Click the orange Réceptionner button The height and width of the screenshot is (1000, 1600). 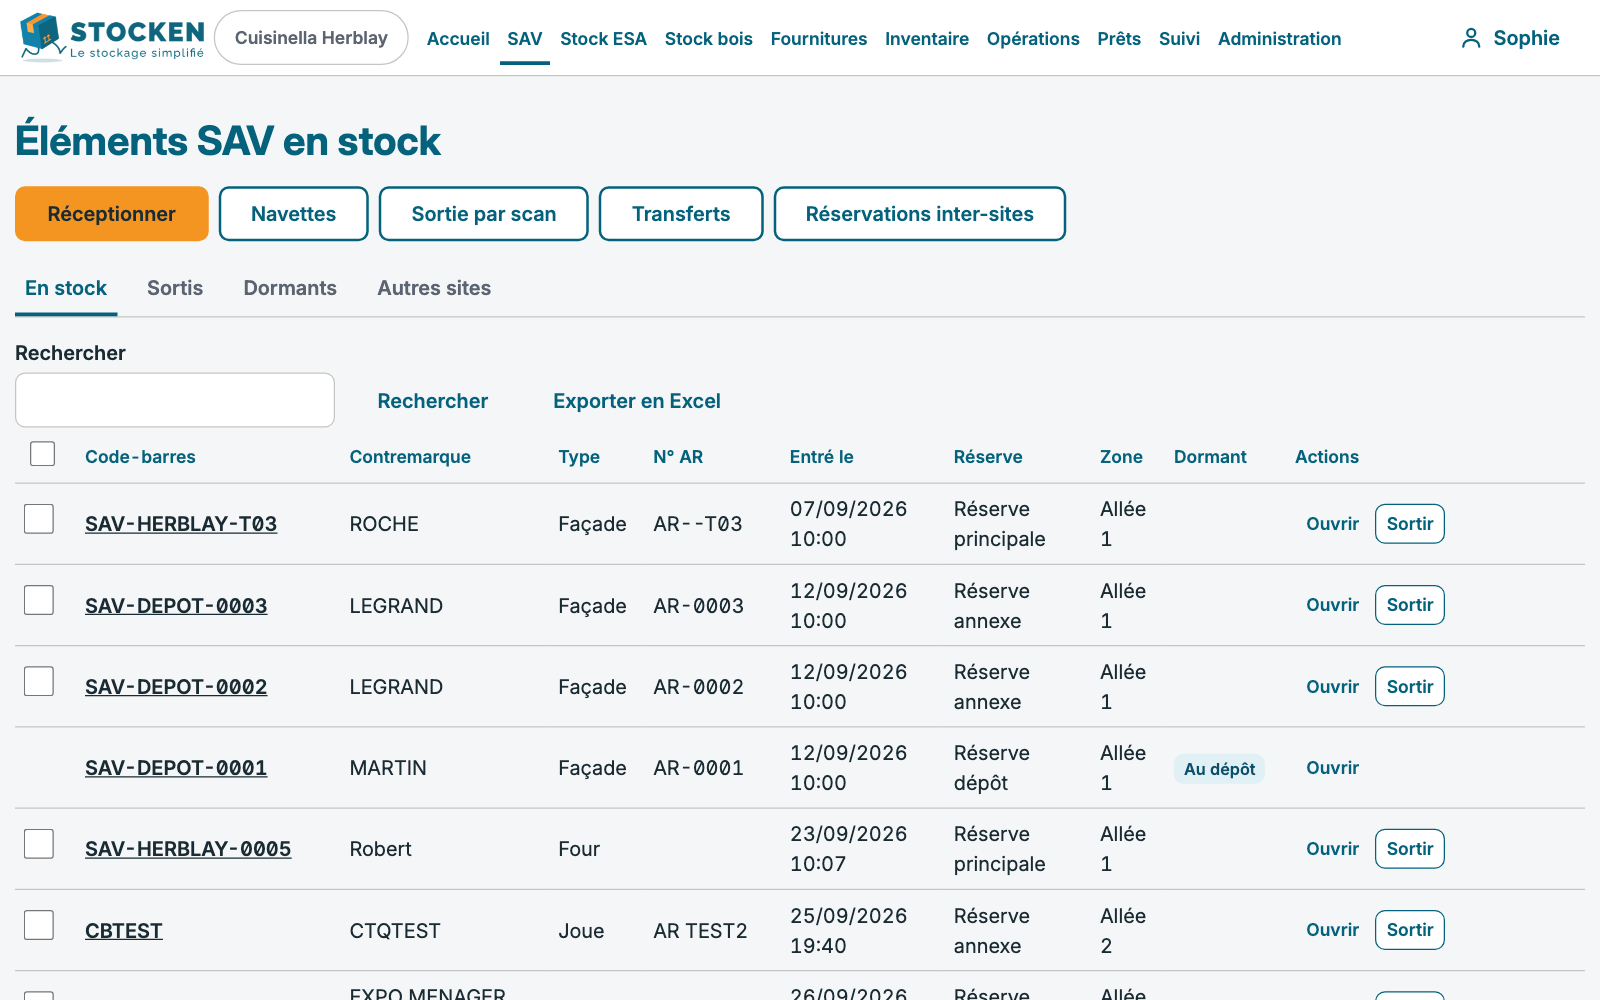112,214
